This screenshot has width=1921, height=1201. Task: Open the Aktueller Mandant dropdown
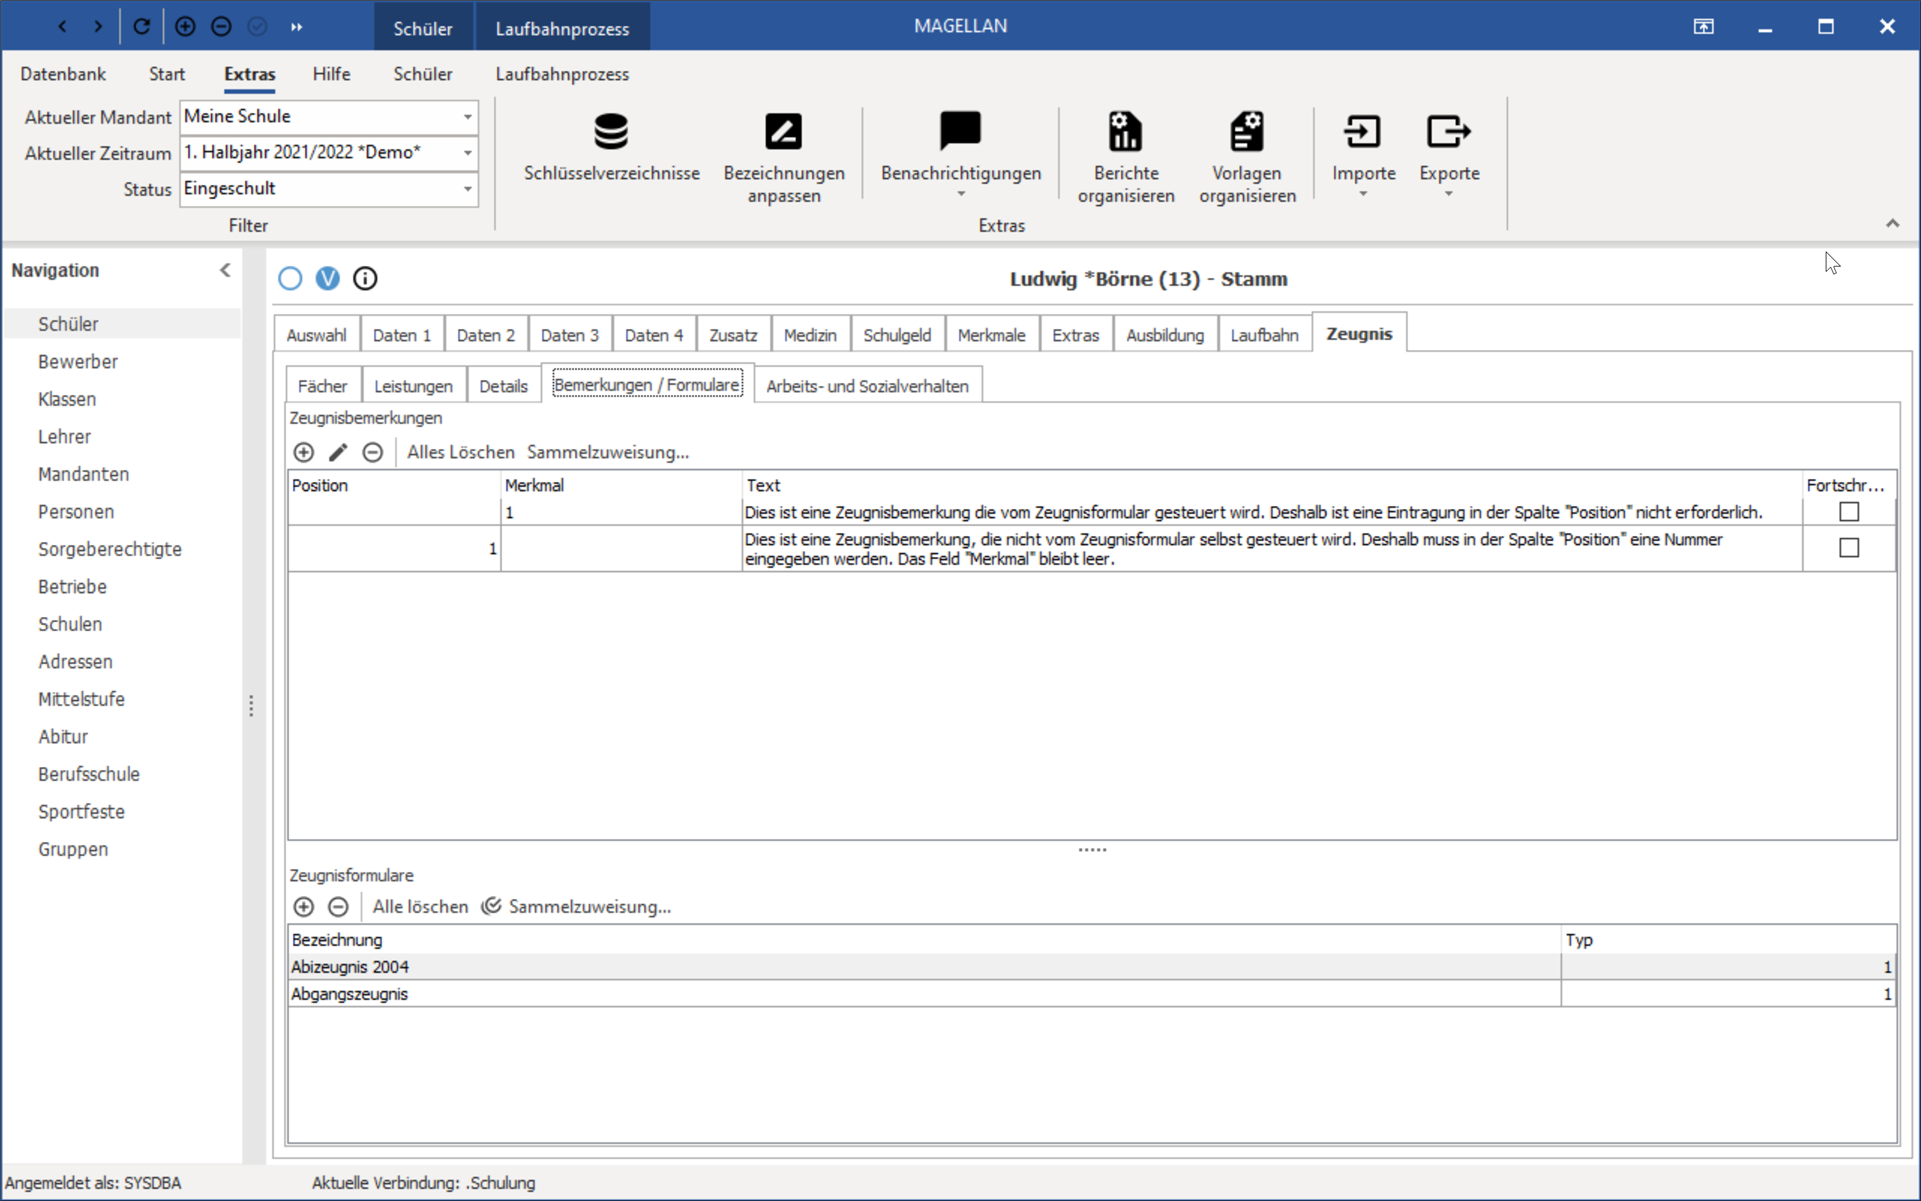click(467, 117)
